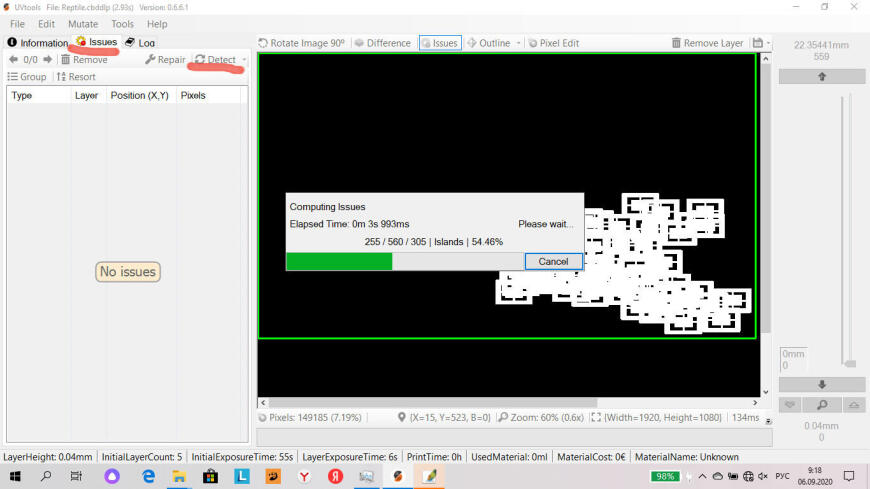
Task: Toggle the Issues highlight button above the layer preview
Action: coord(440,43)
